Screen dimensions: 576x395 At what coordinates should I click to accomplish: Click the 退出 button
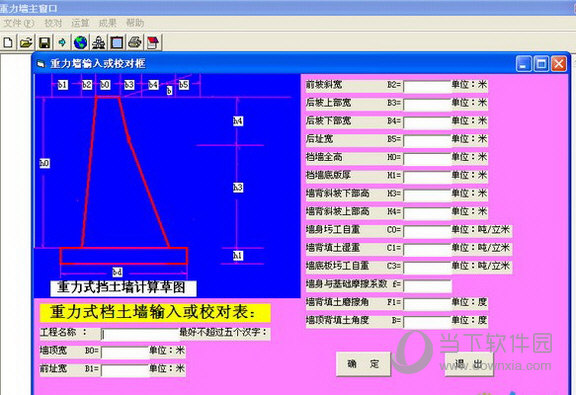468,364
